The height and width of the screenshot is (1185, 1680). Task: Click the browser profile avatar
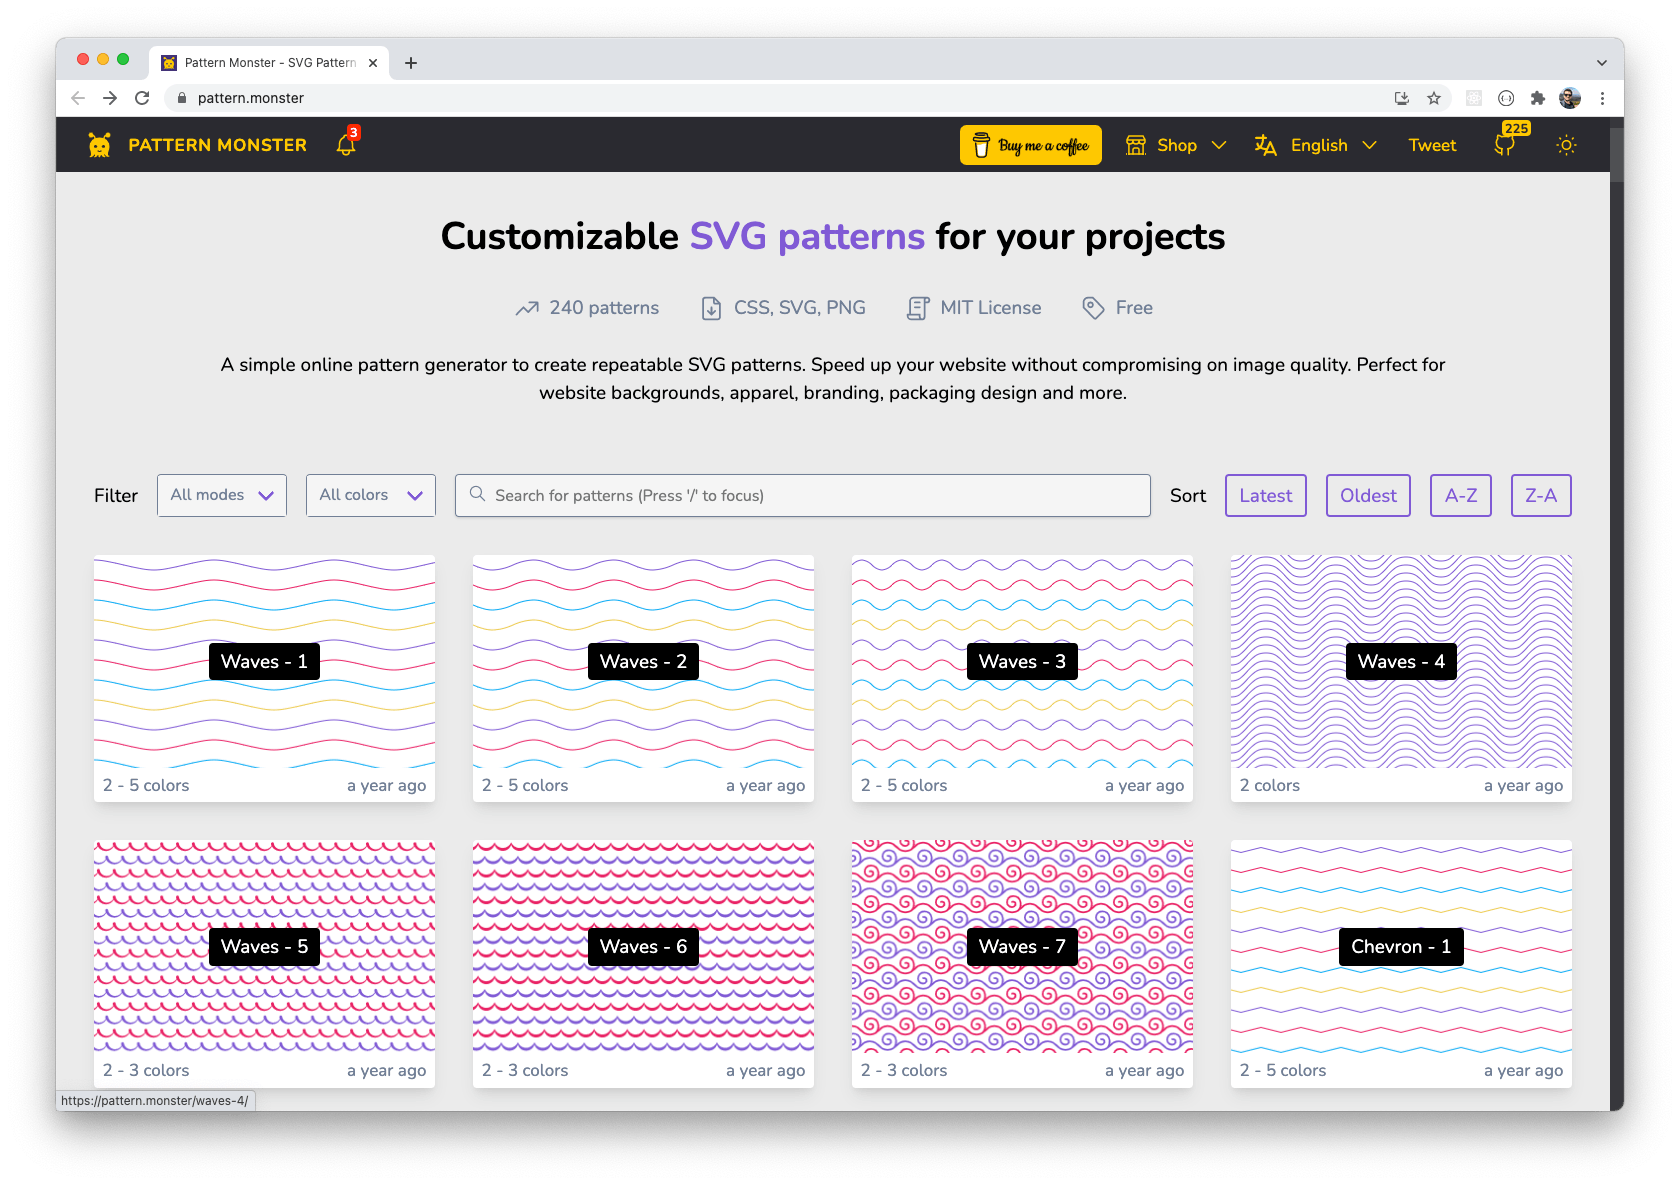pos(1570,98)
